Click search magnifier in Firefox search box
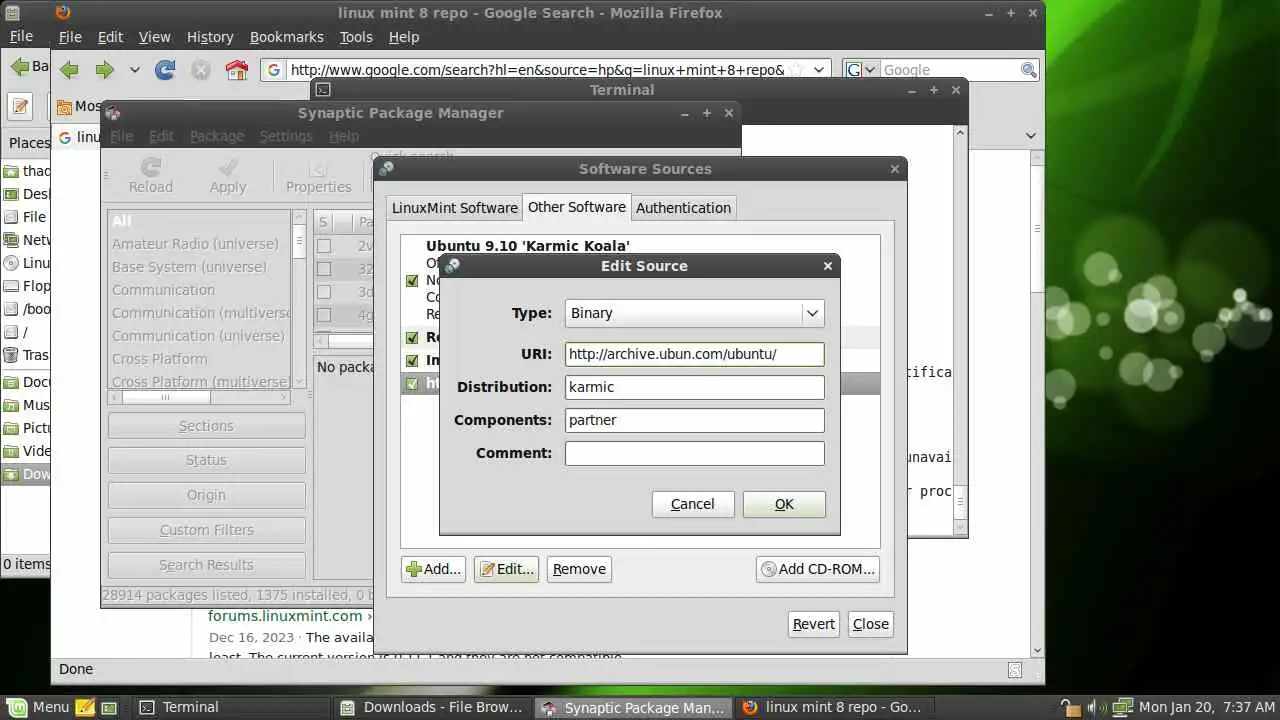This screenshot has height=720, width=1280. 1028,70
